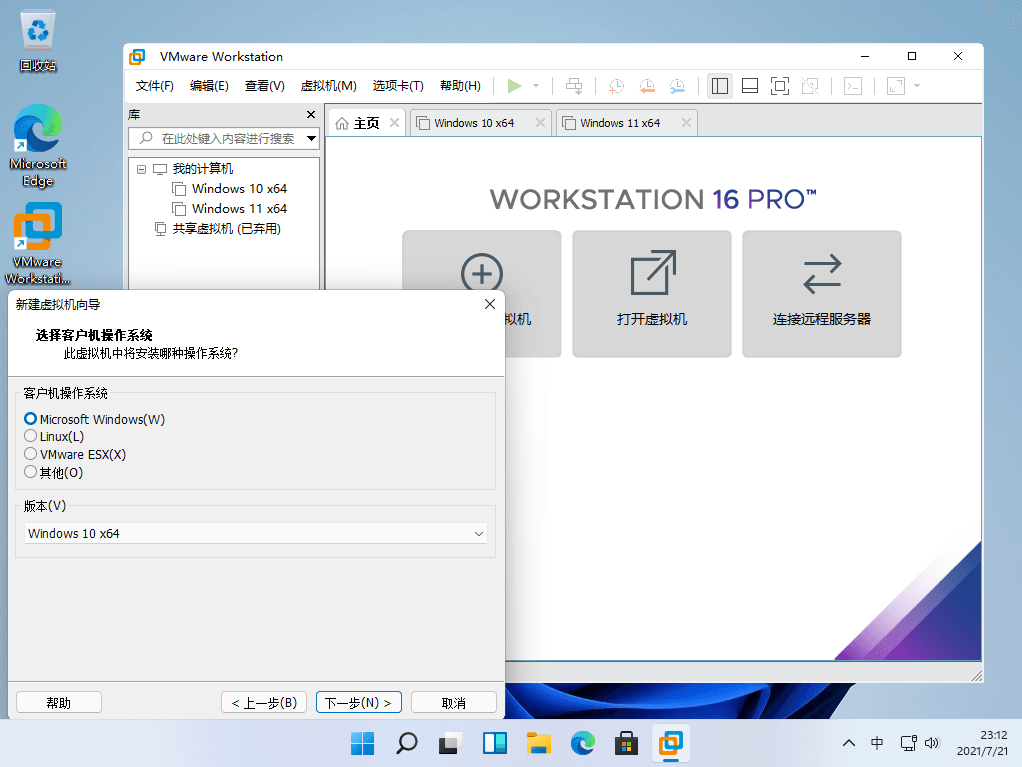
Task: Click the Unity mode toolbar icon
Action: pyautogui.click(x=810, y=86)
